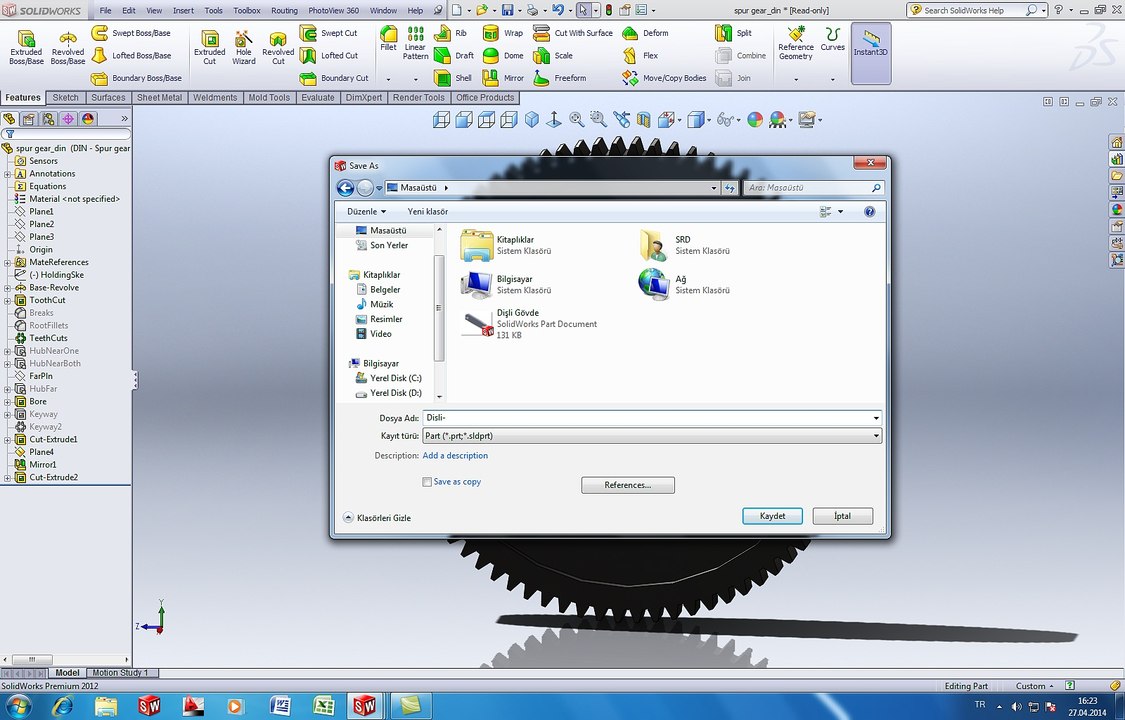This screenshot has width=1125, height=720.
Task: Choose the Wrap feature
Action: pos(502,33)
